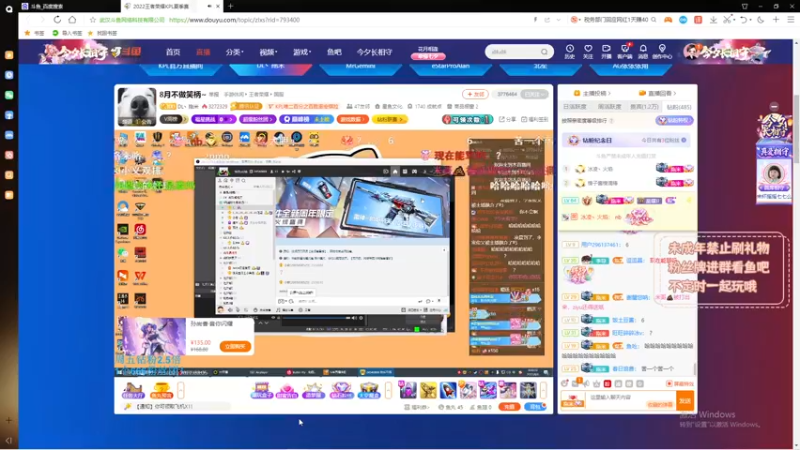Open the 游戏数据 orange badge

(353, 119)
